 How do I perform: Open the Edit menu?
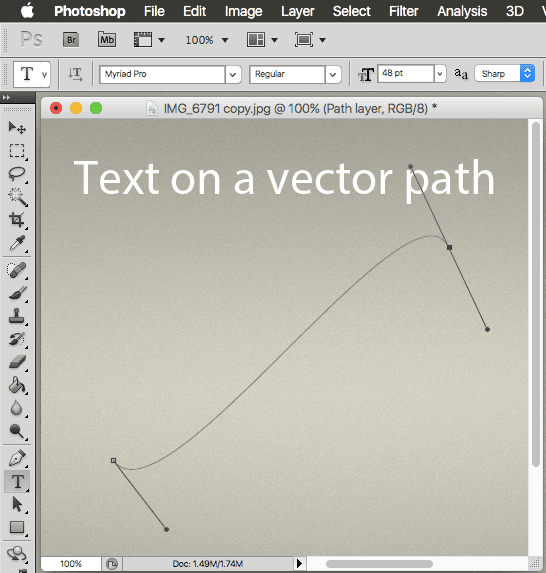(x=194, y=11)
